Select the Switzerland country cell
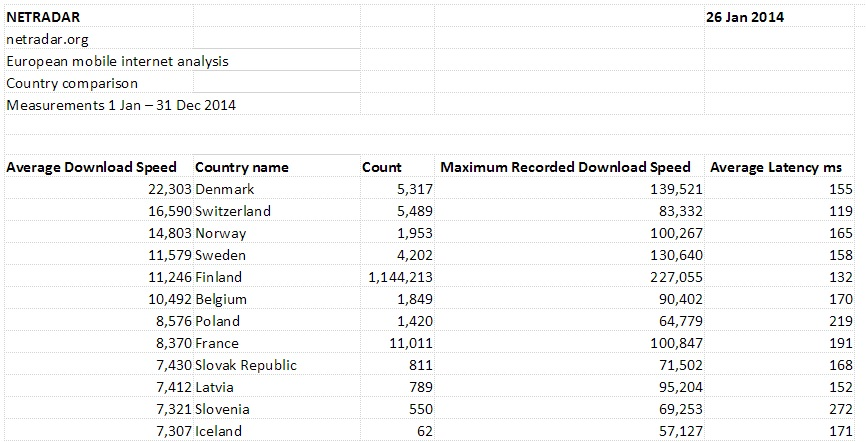The image size is (866, 442). [233, 211]
